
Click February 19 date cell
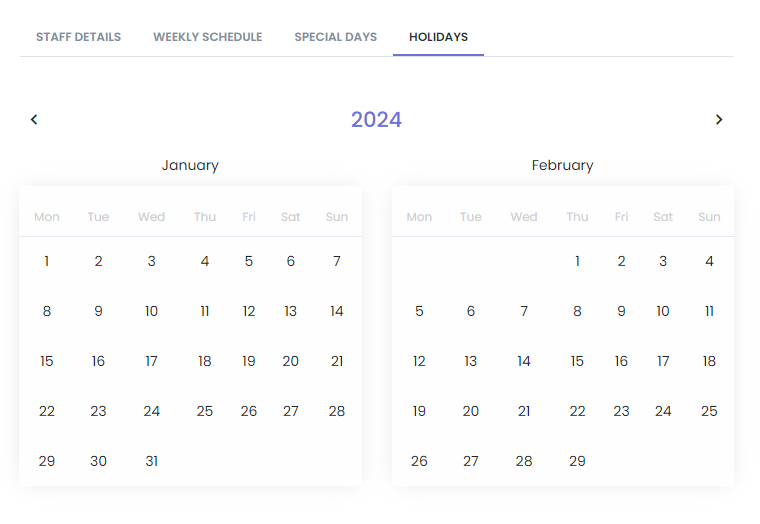click(x=419, y=411)
